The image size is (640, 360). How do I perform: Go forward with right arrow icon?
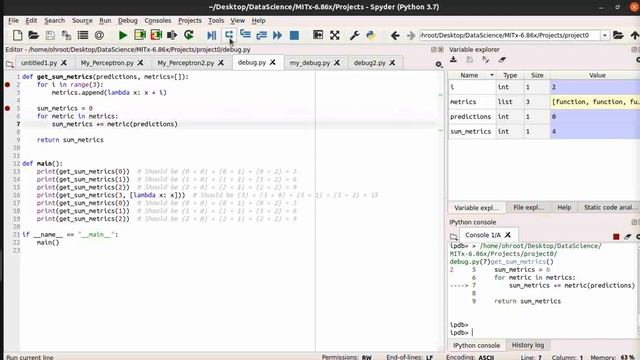tap(411, 36)
